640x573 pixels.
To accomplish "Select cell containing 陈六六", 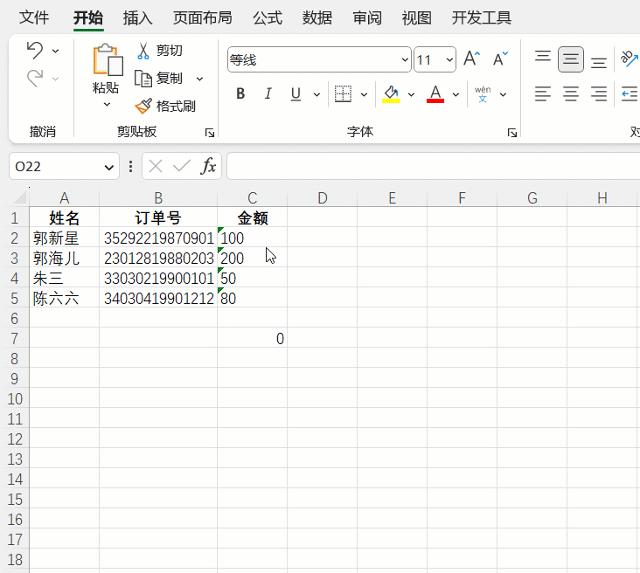I will pos(64,298).
